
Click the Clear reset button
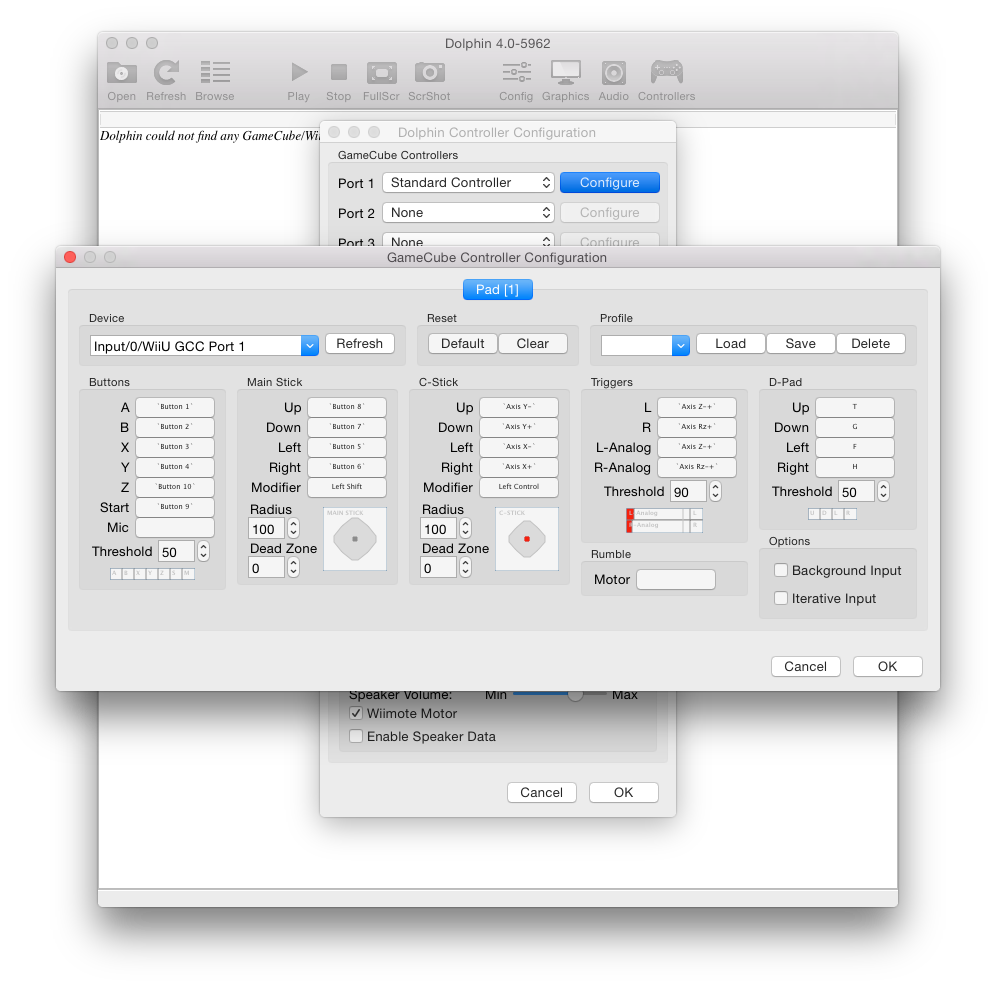coord(532,344)
